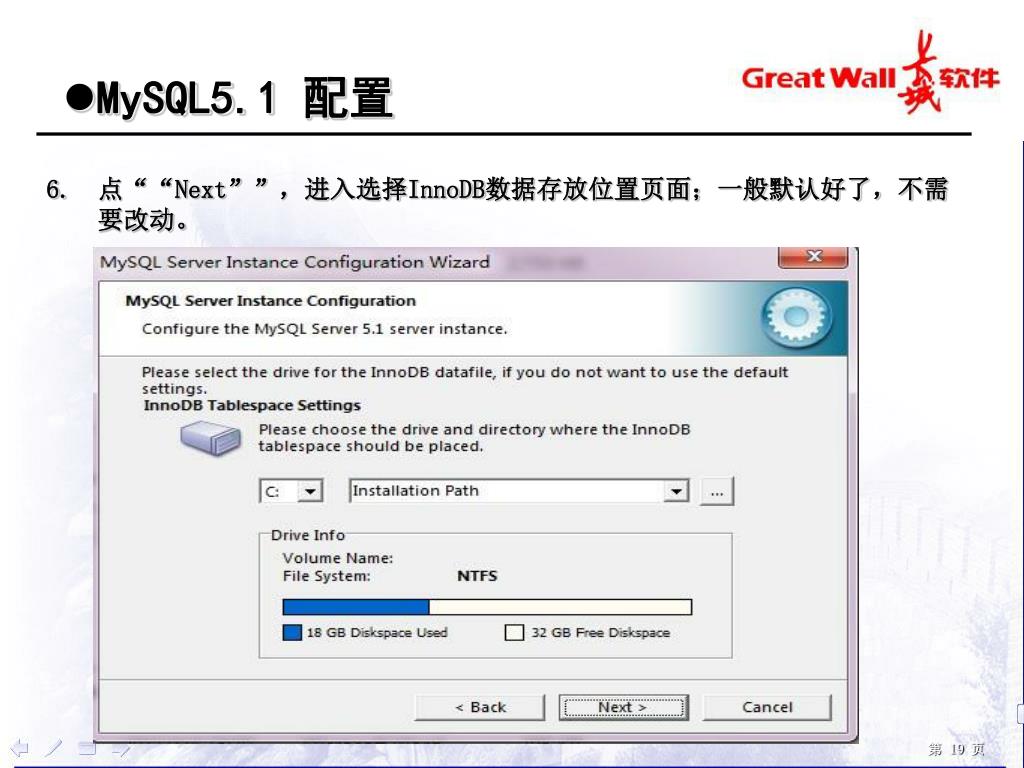Click the white Free Diskspace swatch
Screen dimensions: 1024x768
pos(514,632)
